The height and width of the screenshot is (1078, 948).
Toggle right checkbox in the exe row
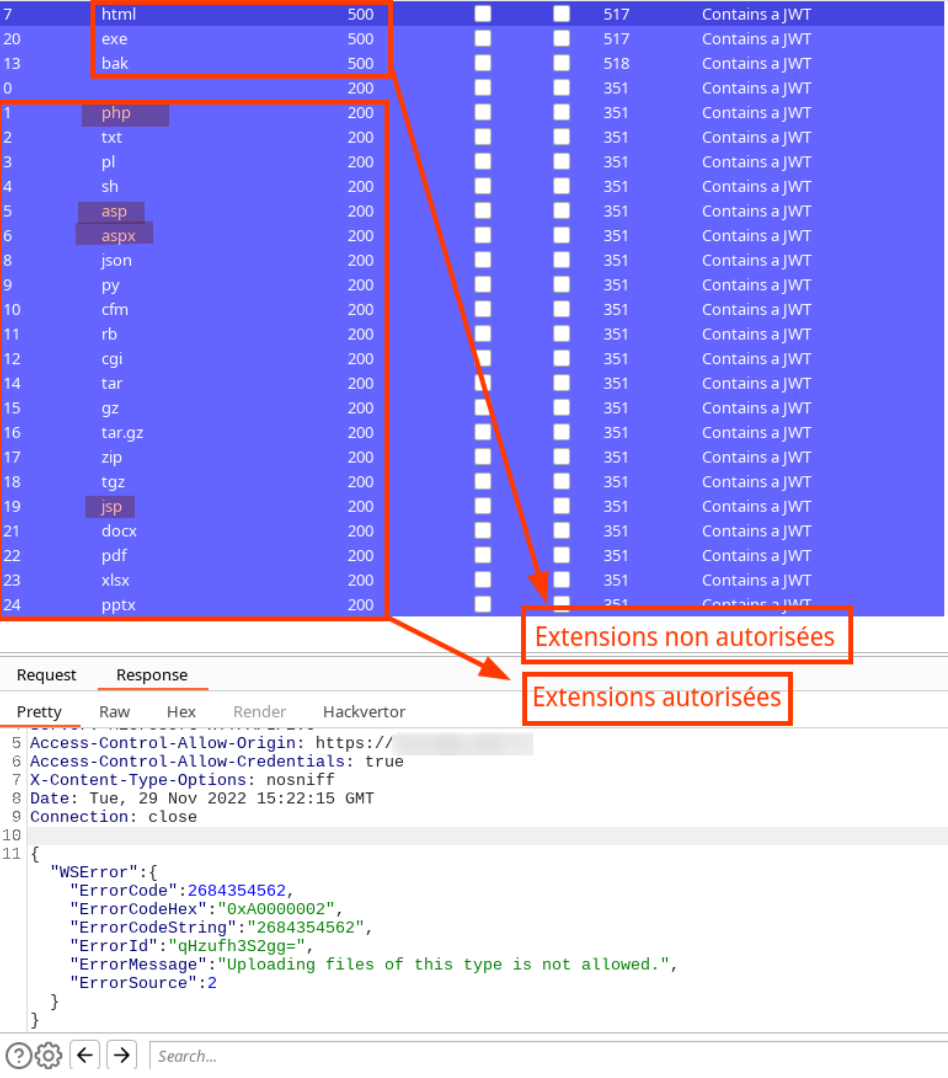[x=562, y=39]
